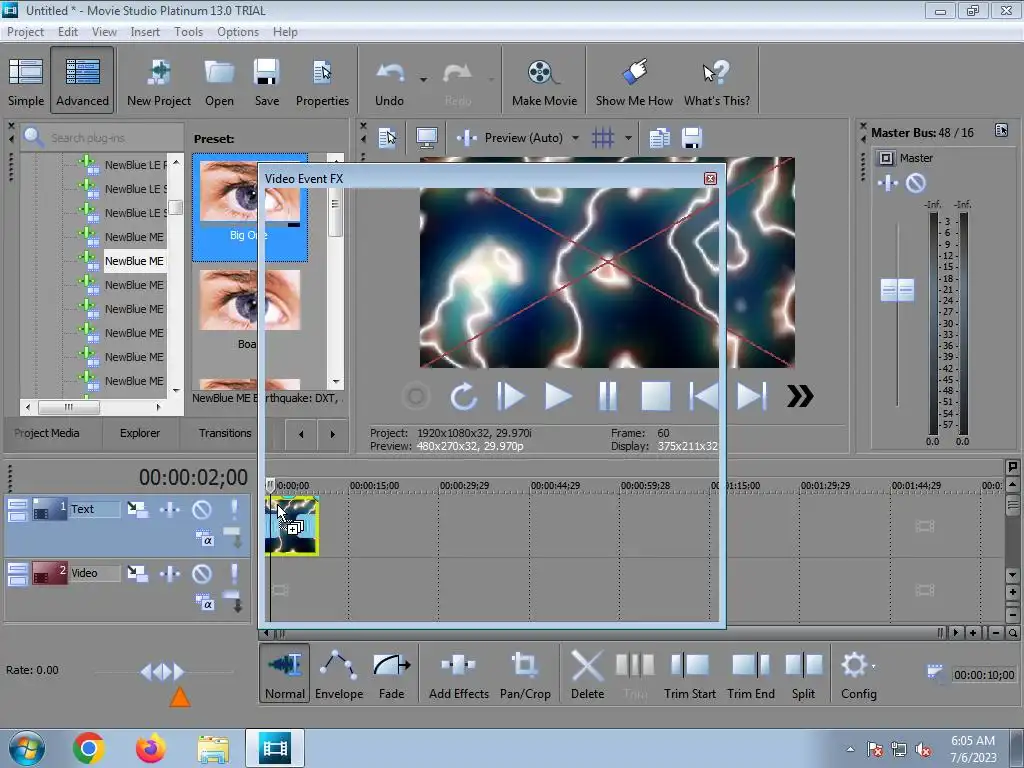Open Preview (Auto) quality dropdown
1024x768 pixels.
pyautogui.click(x=575, y=138)
